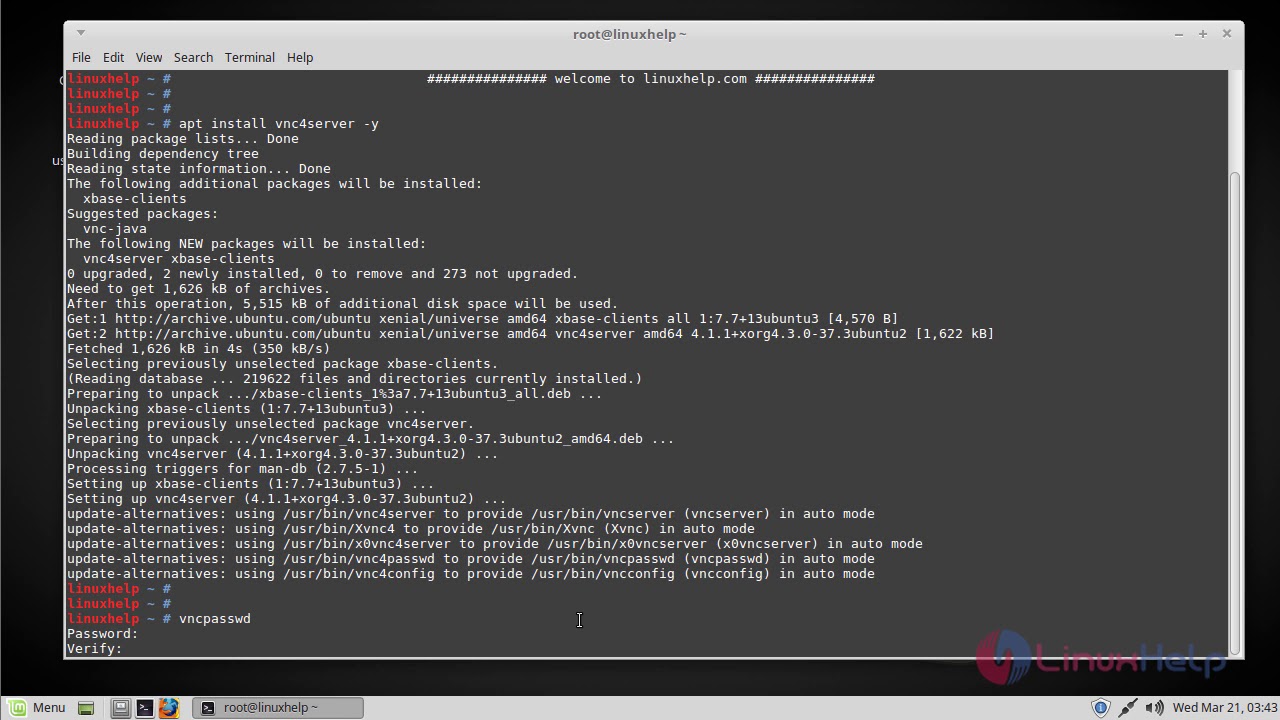The image size is (1280, 720).
Task: Click the 'root@linuxhelp ~' window title text
Action: point(630,34)
